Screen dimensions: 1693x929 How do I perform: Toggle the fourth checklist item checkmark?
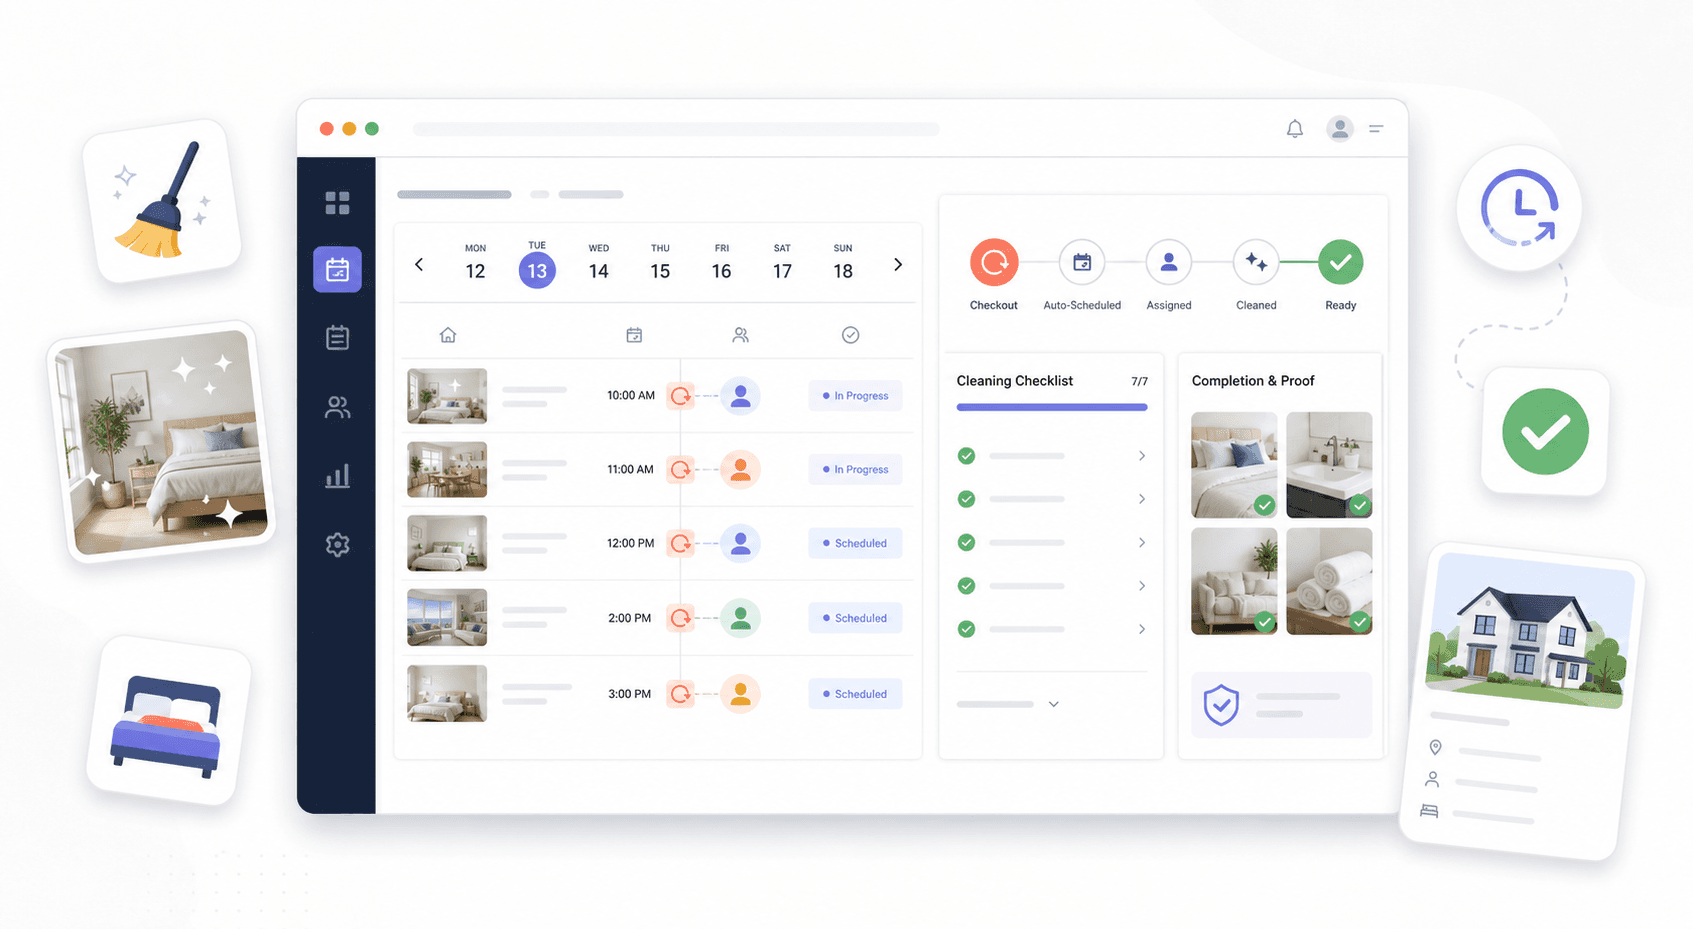[966, 586]
